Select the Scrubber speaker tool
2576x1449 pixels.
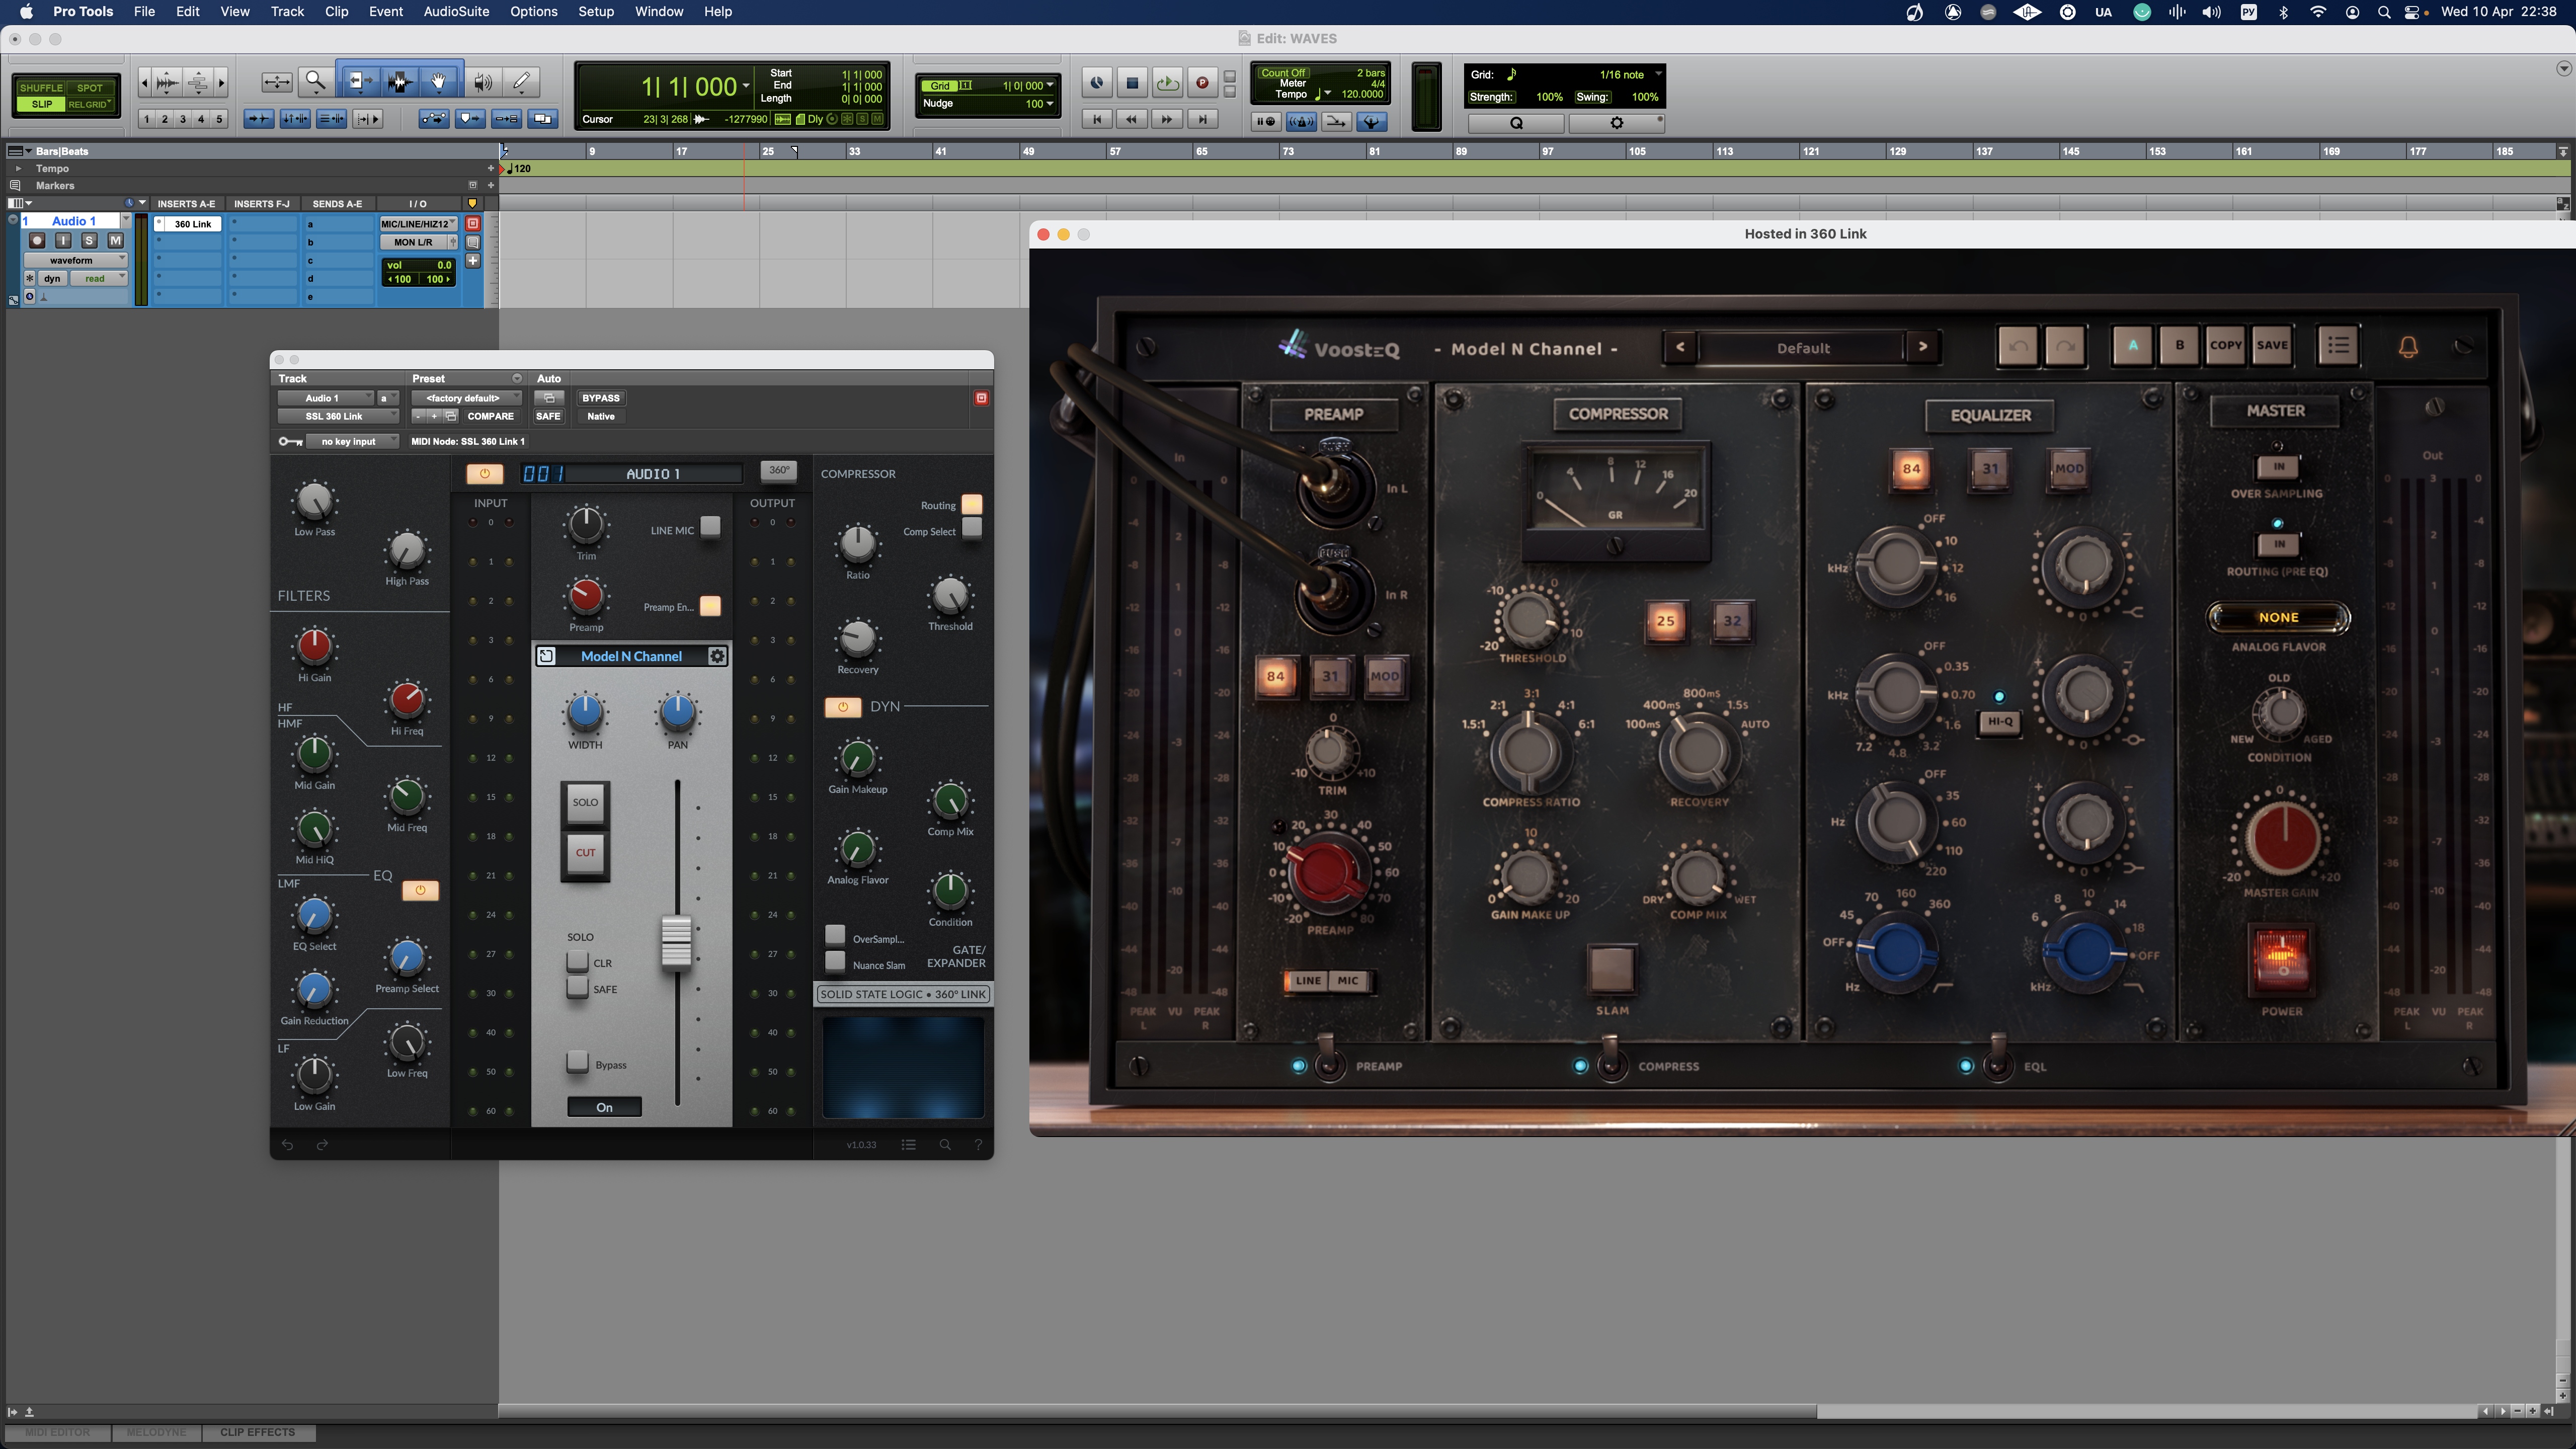(x=483, y=82)
